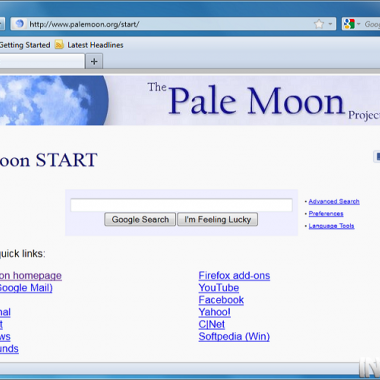This screenshot has height=380, width=380.
Task: Open the Yahoo! quick link
Action: [x=215, y=312]
